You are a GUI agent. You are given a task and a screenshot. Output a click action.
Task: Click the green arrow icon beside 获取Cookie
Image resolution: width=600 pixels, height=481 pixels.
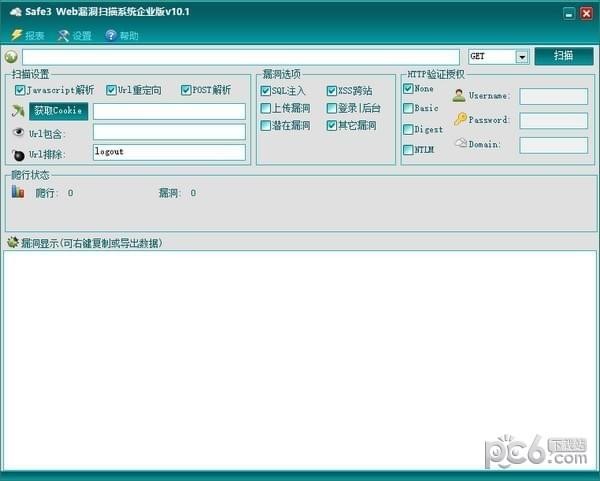(18, 111)
